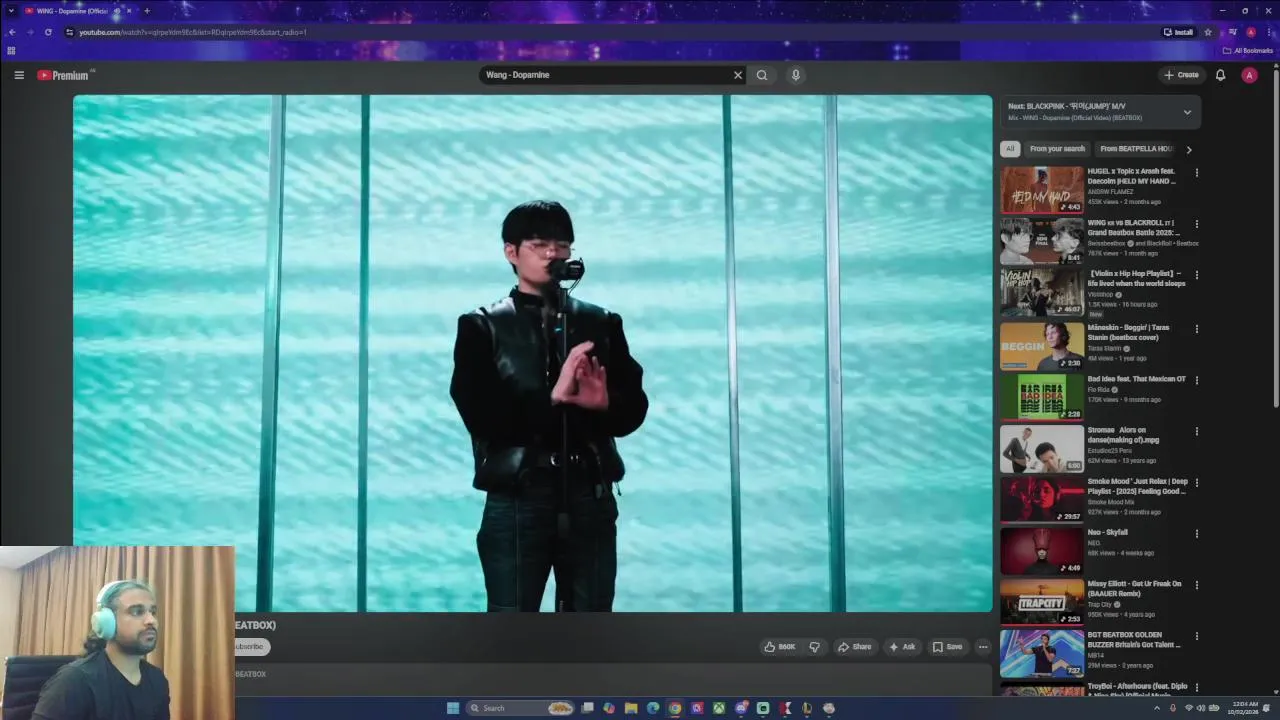
Task: Open the Chrome profile avatar
Action: 1251,32
